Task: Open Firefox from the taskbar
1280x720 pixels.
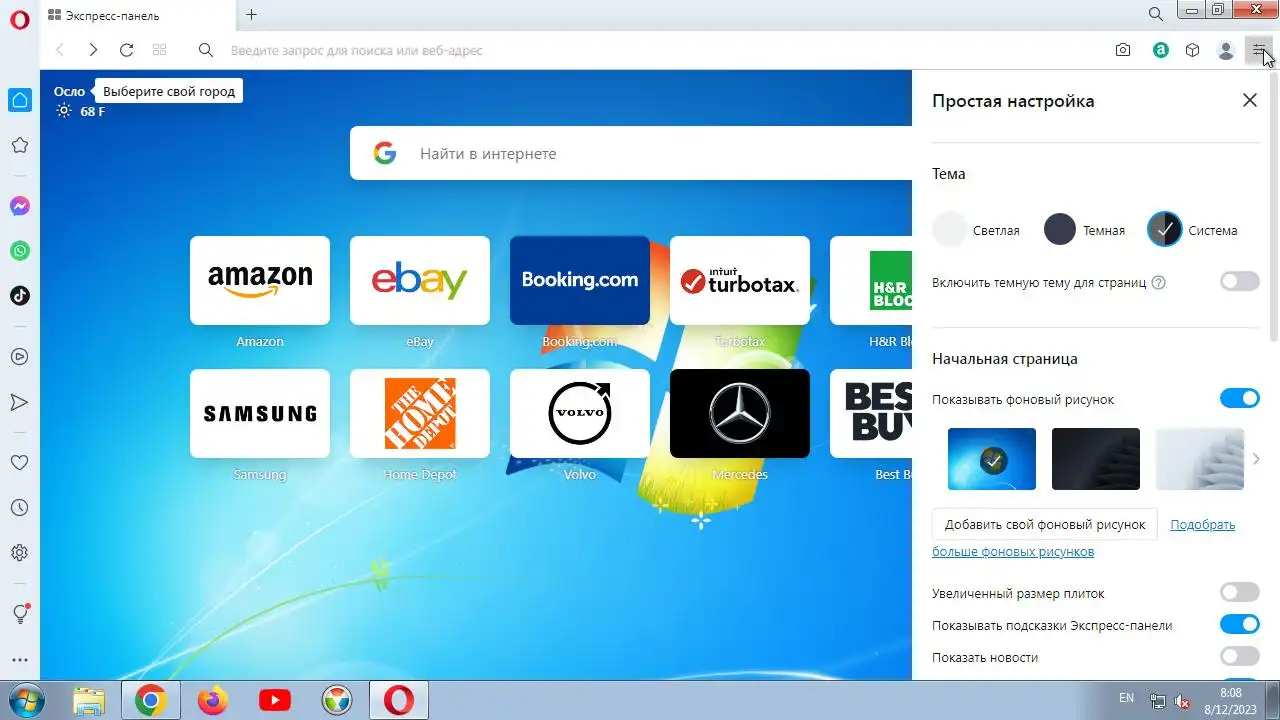Action: [x=213, y=700]
